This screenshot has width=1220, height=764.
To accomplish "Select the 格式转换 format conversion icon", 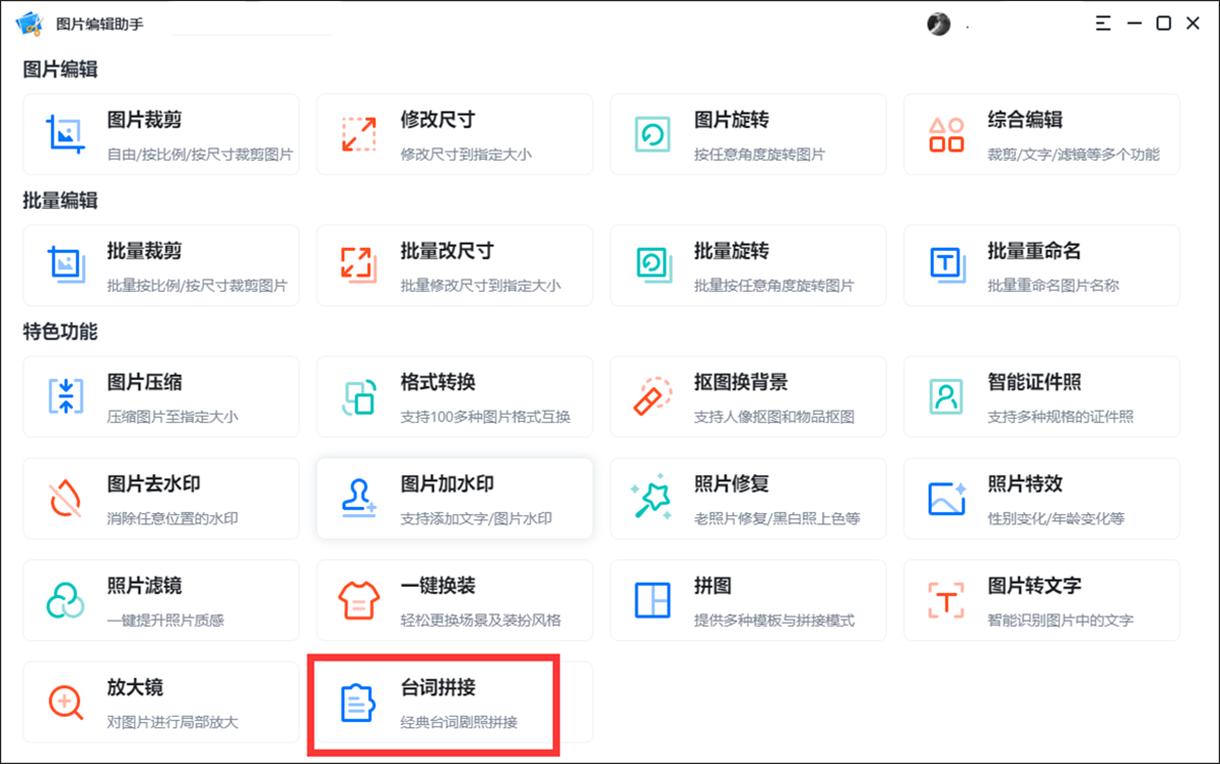I will tap(358, 397).
